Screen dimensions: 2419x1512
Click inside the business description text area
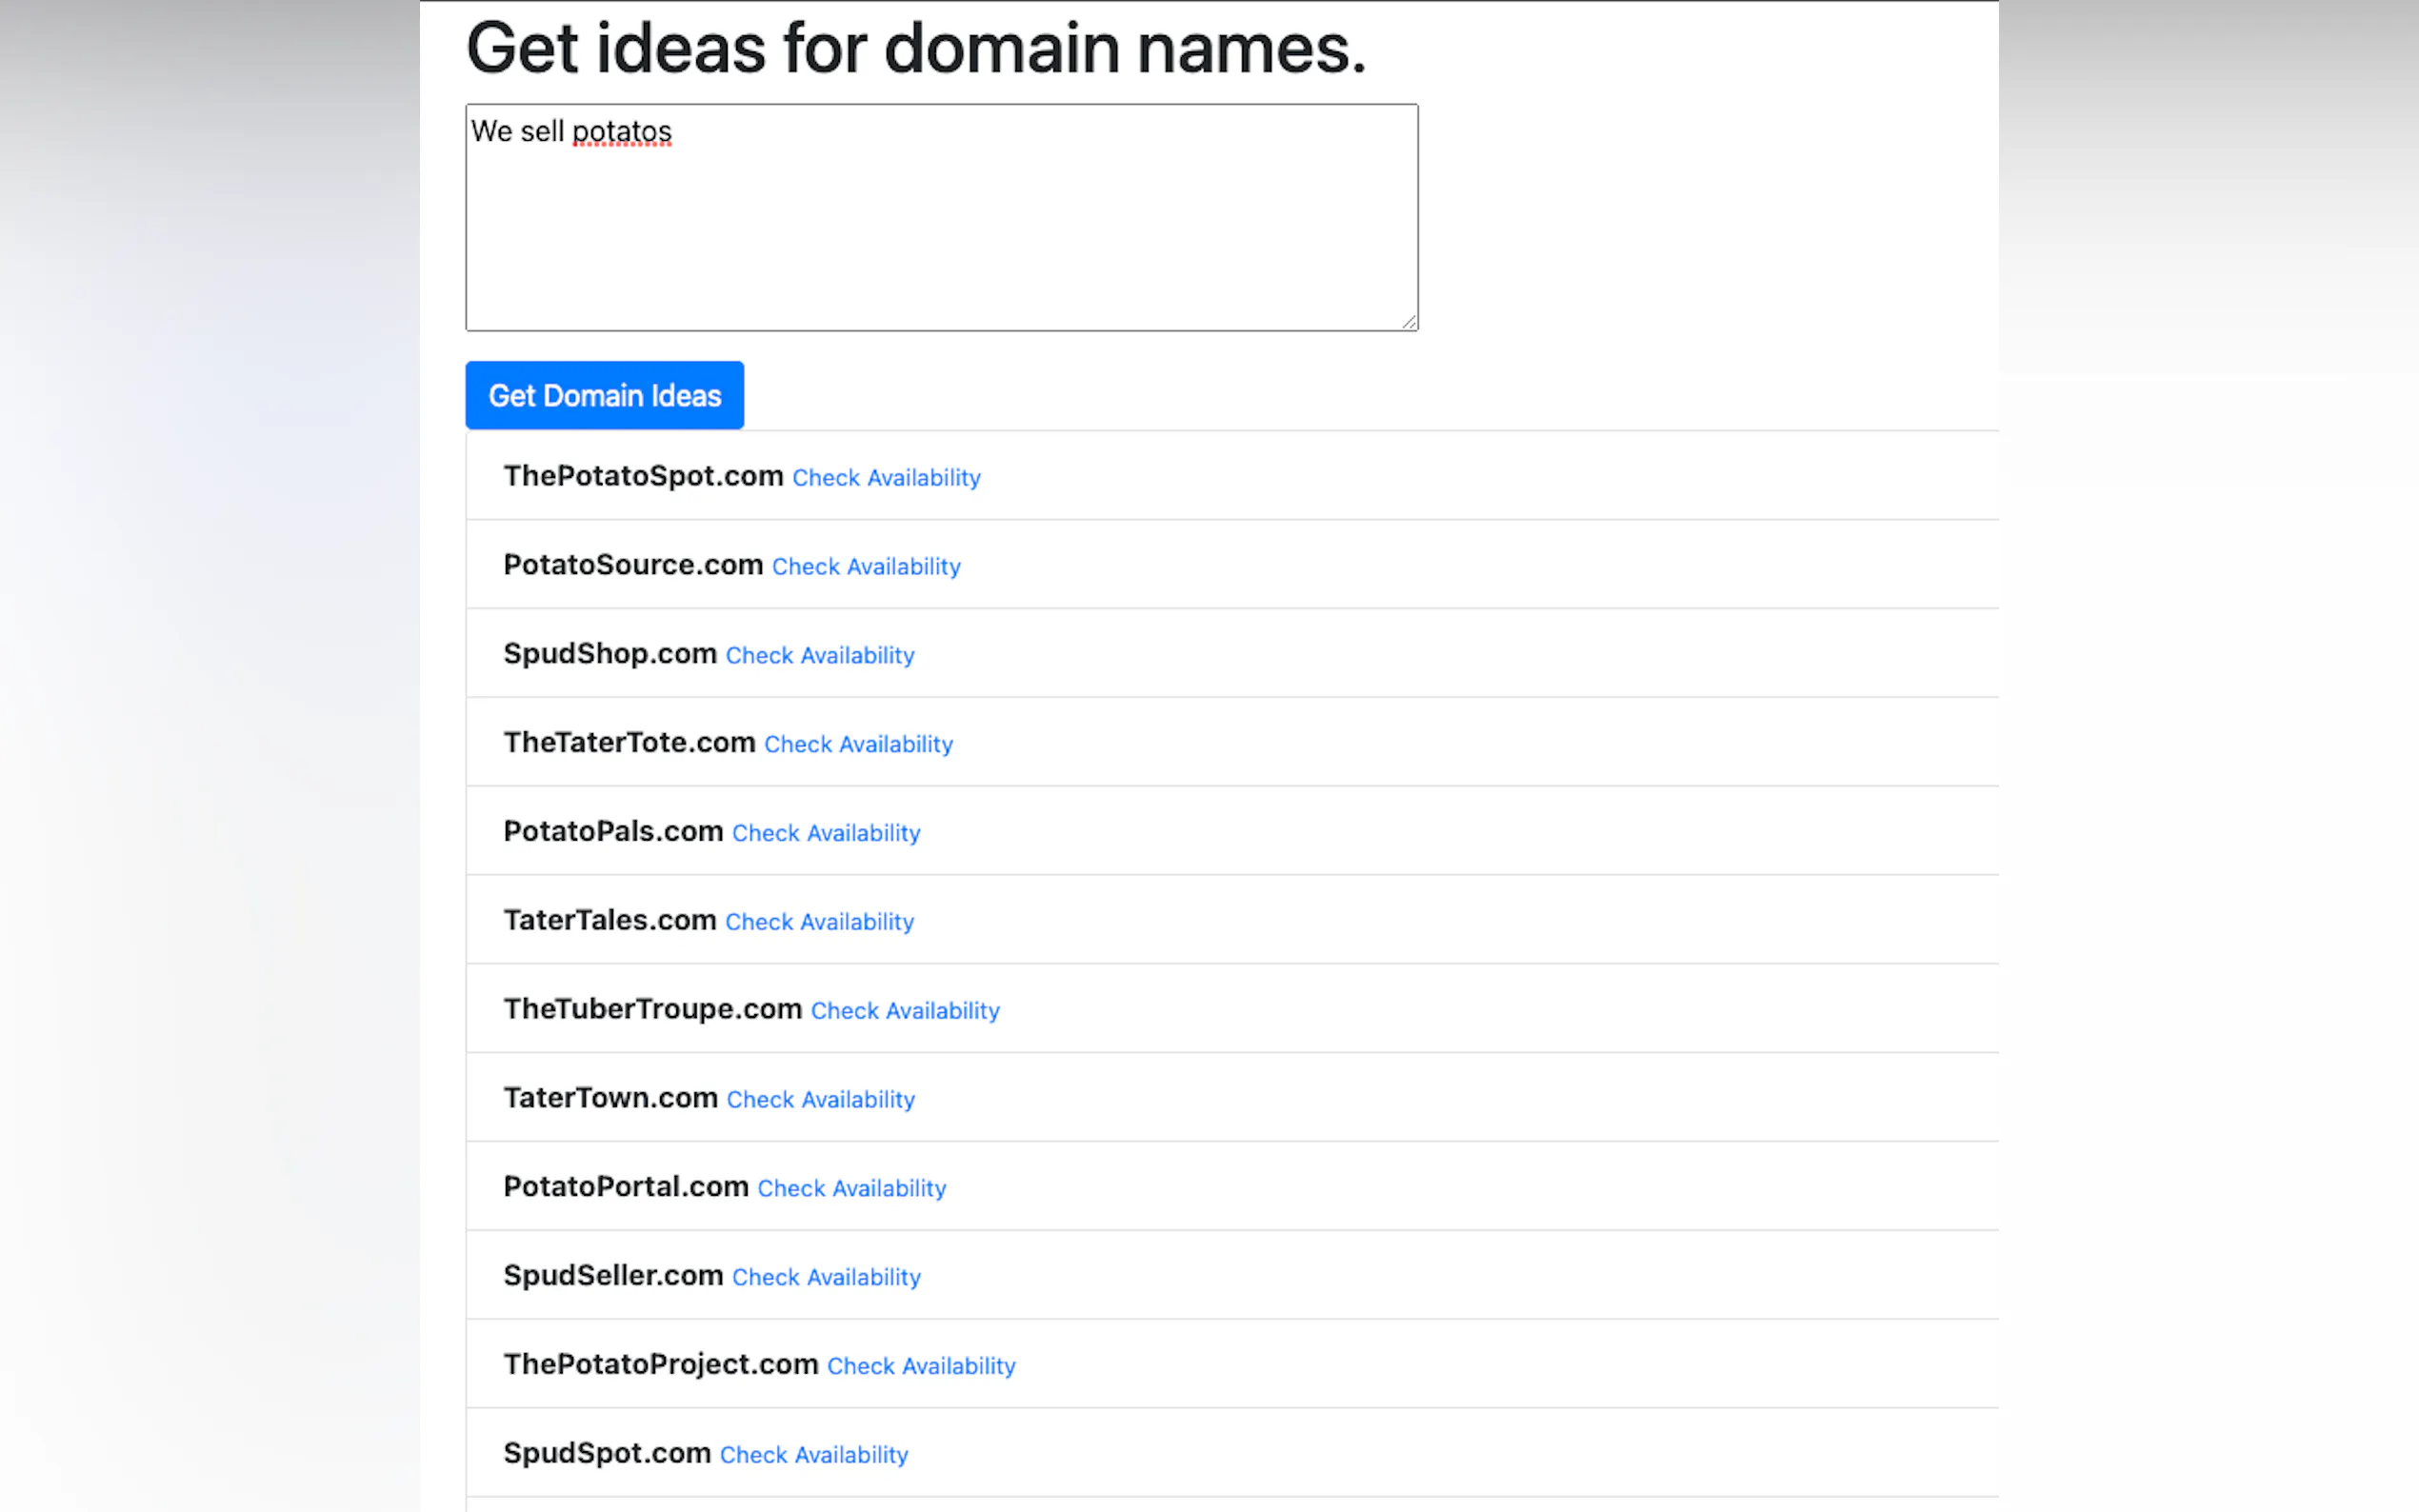(x=941, y=230)
